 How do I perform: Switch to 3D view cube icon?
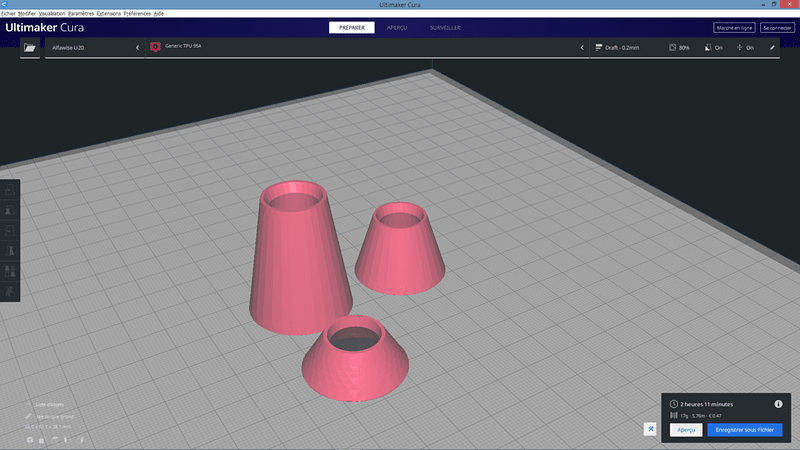30,440
